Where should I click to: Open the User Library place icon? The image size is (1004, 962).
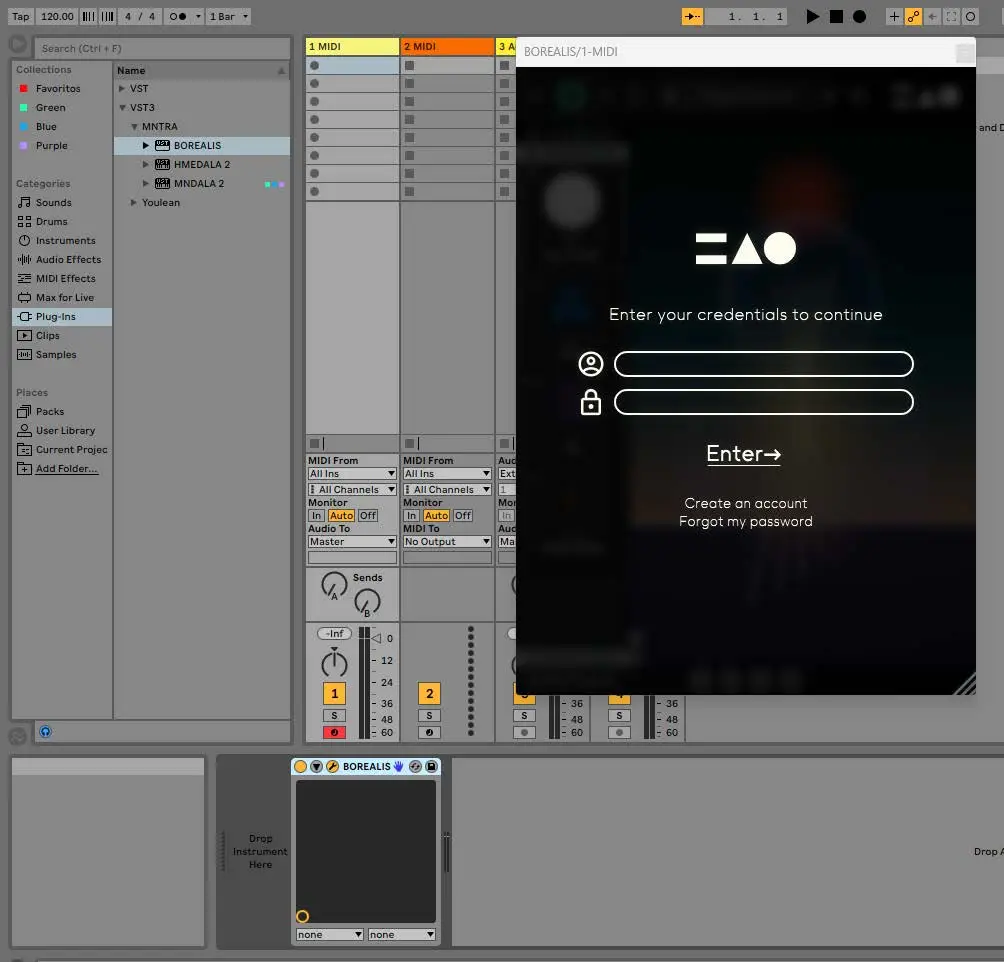coord(24,430)
